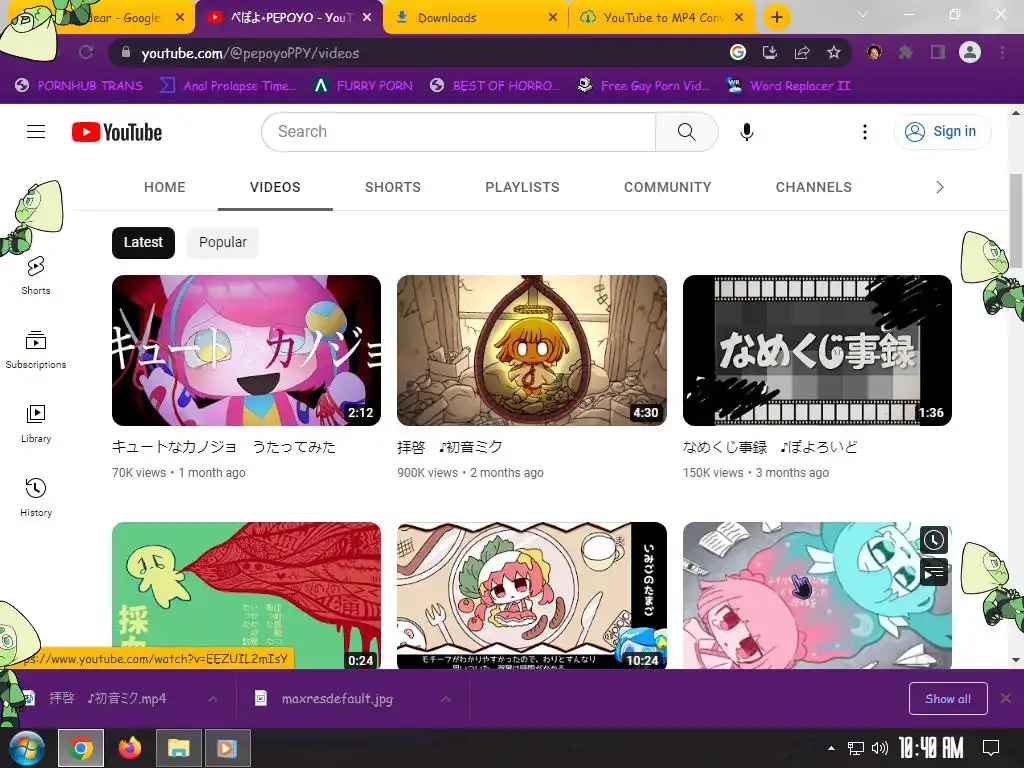This screenshot has width=1024, height=768.
Task: Open media player from the taskbar
Action: pos(227,748)
